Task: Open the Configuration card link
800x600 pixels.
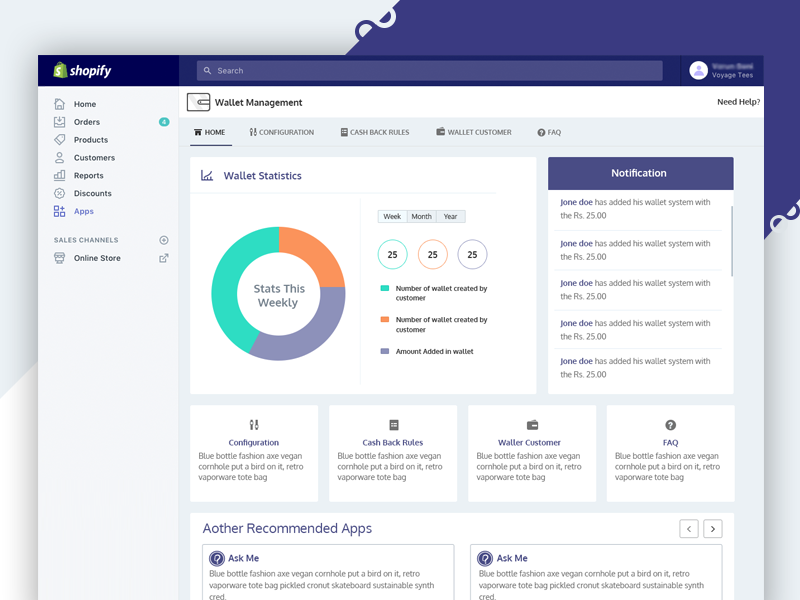Action: (x=254, y=442)
